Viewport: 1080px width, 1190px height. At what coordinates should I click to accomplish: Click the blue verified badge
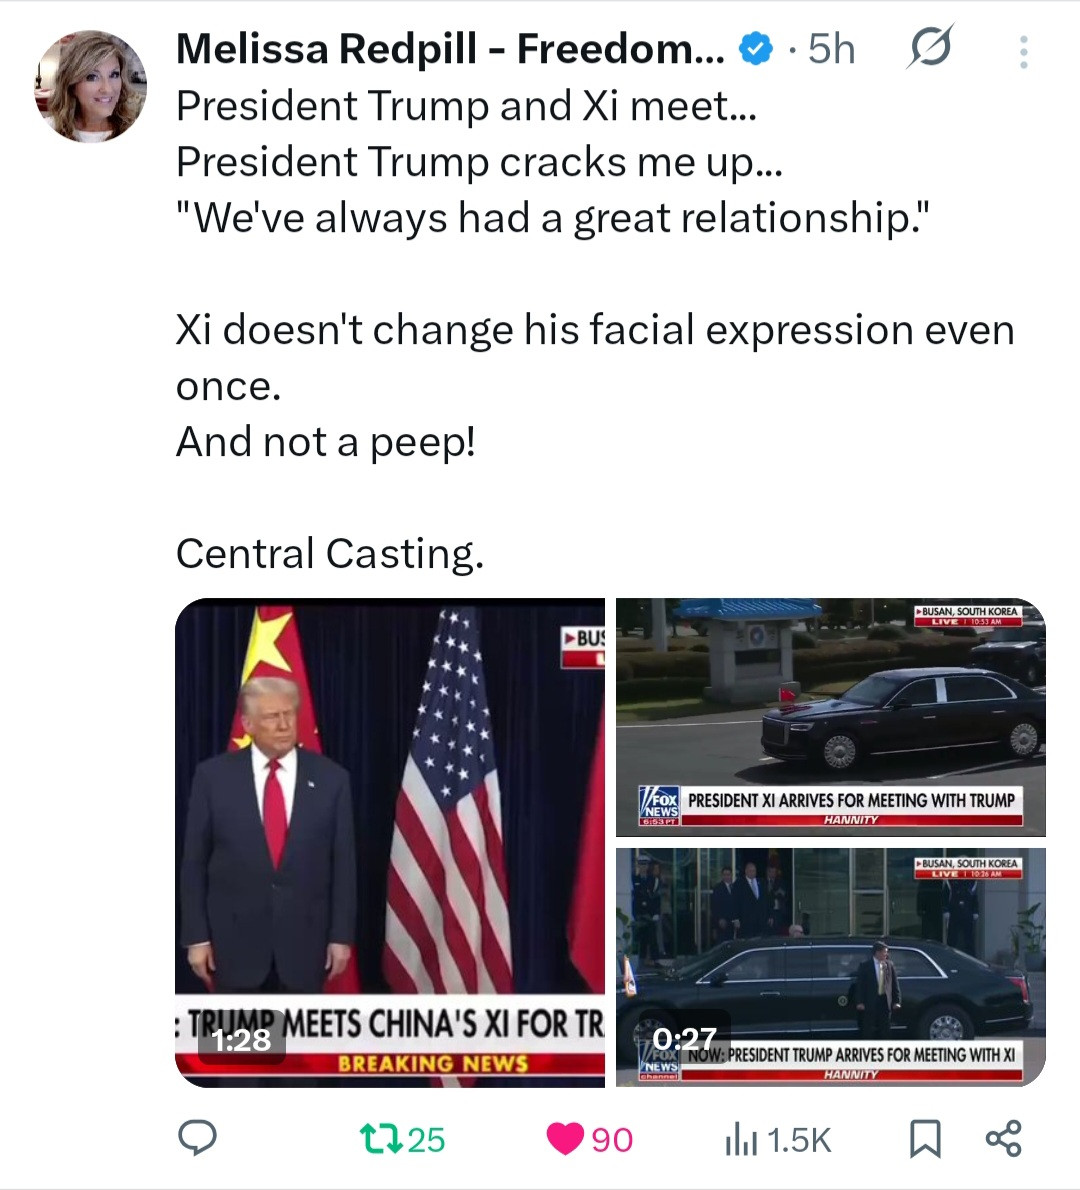pos(755,47)
